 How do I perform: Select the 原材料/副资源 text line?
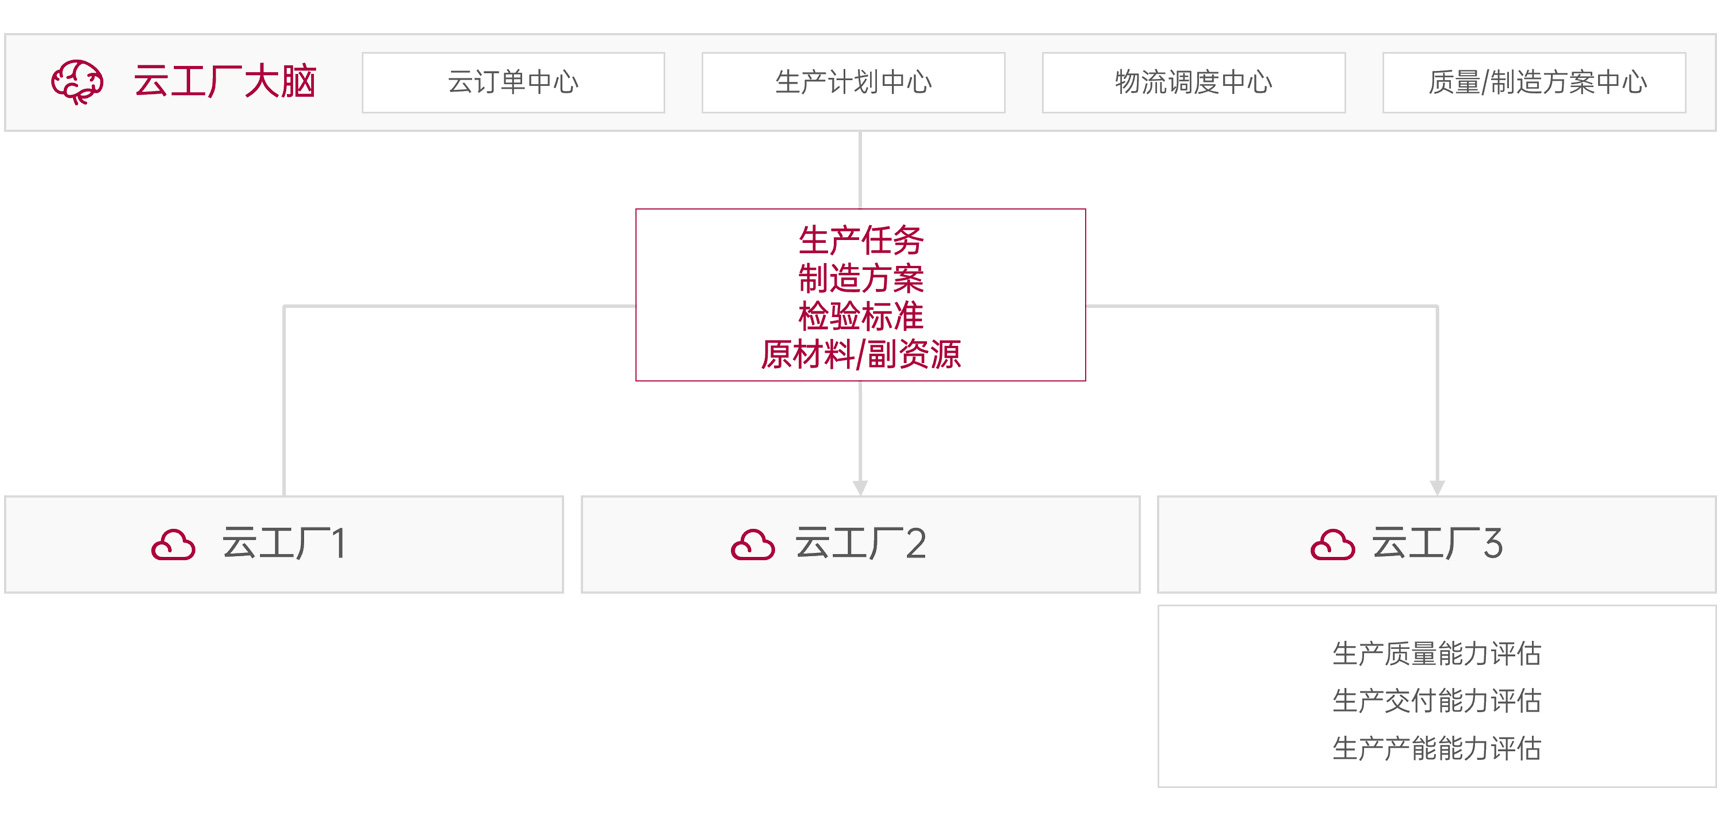pos(860,354)
